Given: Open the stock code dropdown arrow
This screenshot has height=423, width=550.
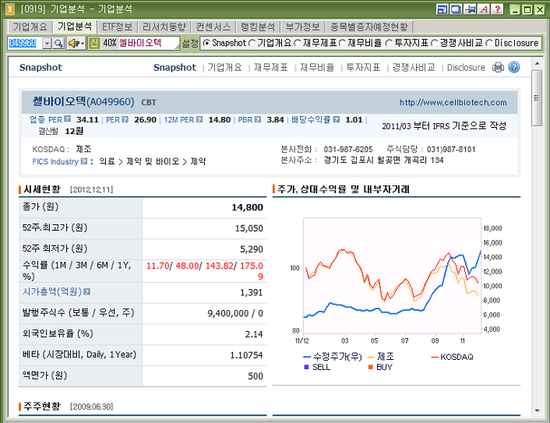Looking at the screenshot, I should pyautogui.click(x=47, y=43).
